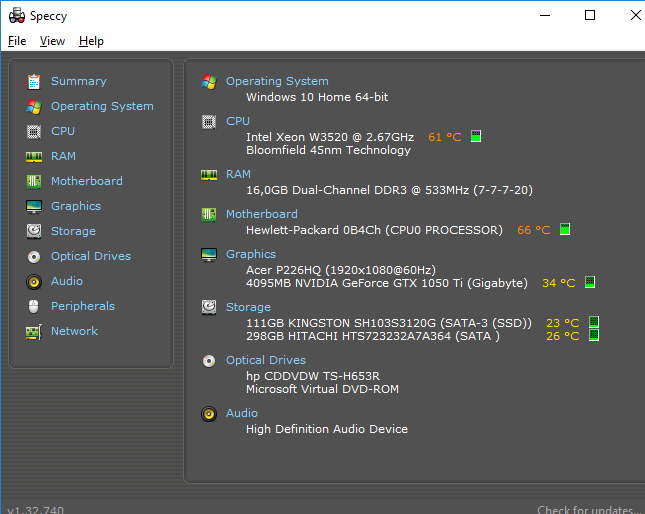645x514 pixels.
Task: Click the Motherboard icon in sidebar
Action: [34, 181]
